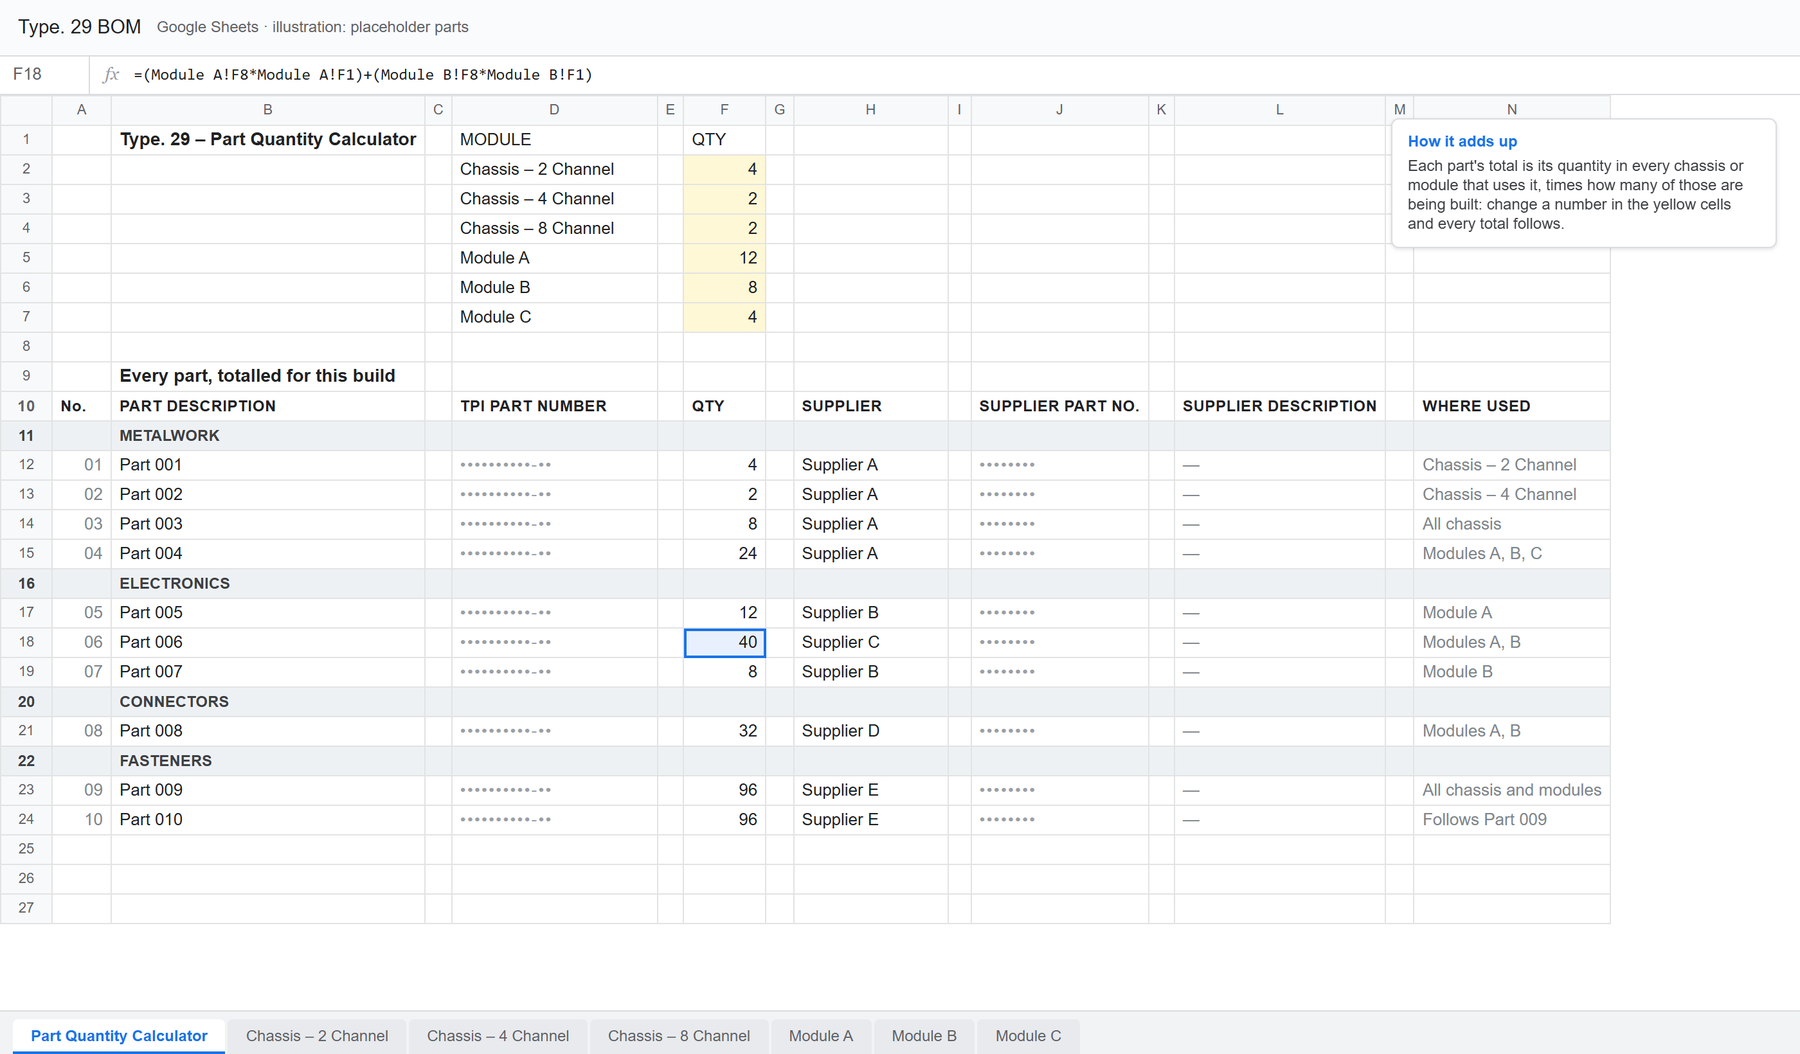This screenshot has height=1054, width=1800.
Task: Click the SUPPLIER DESCRIPTION header cell
Action: 1279,406
